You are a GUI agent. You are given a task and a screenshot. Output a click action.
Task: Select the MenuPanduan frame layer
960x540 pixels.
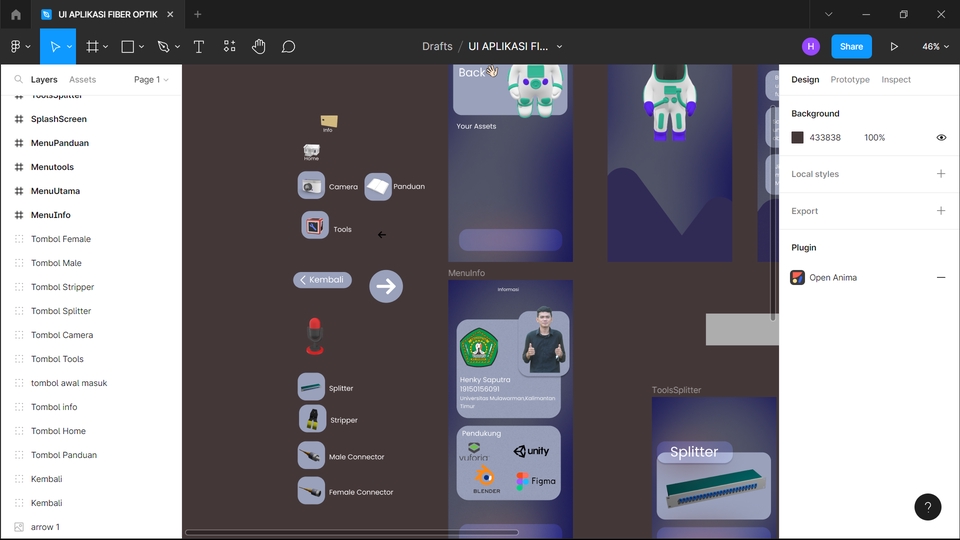(x=60, y=143)
